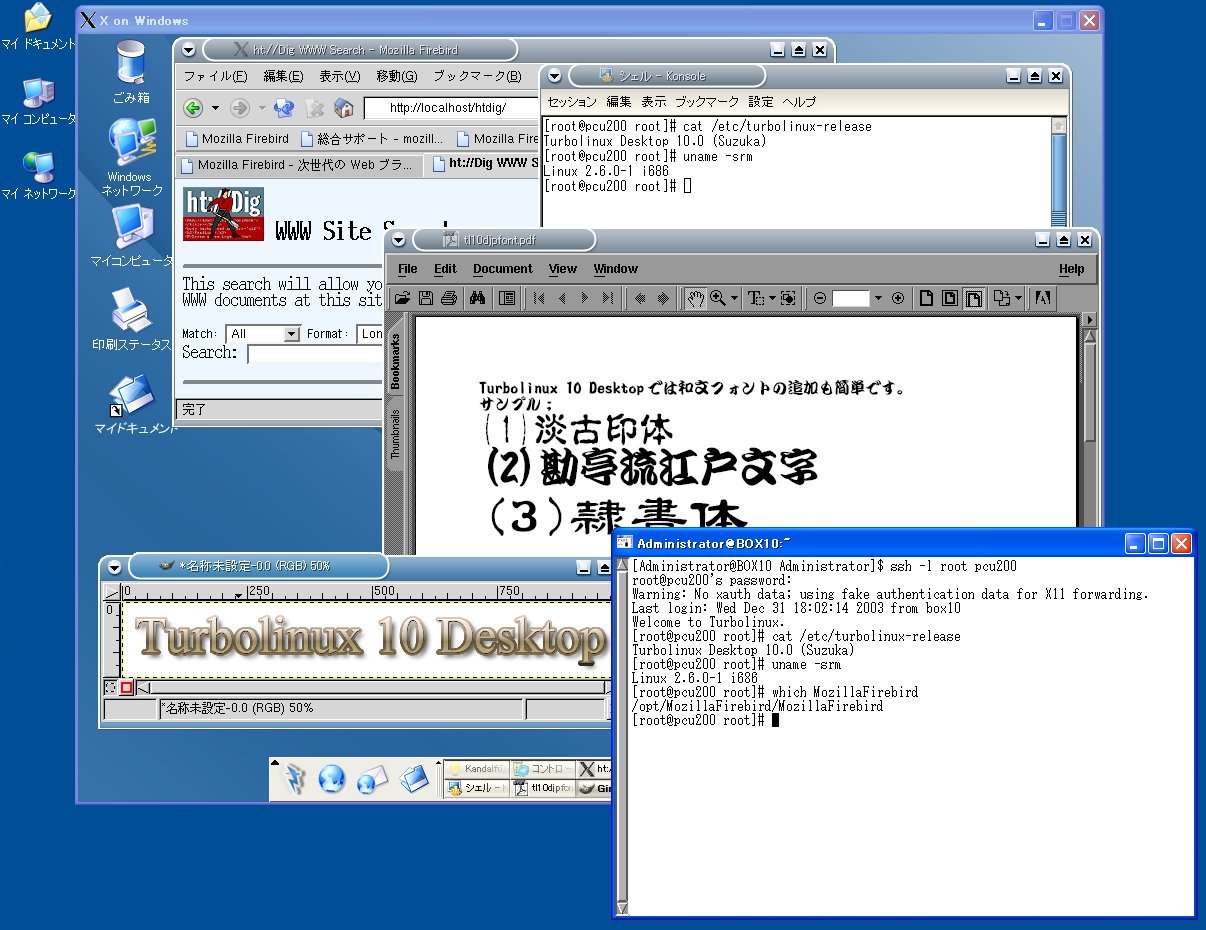This screenshot has height=930, width=1206.
Task: Click previous view double-arrow in PDF toolbar
Action: click(640, 298)
